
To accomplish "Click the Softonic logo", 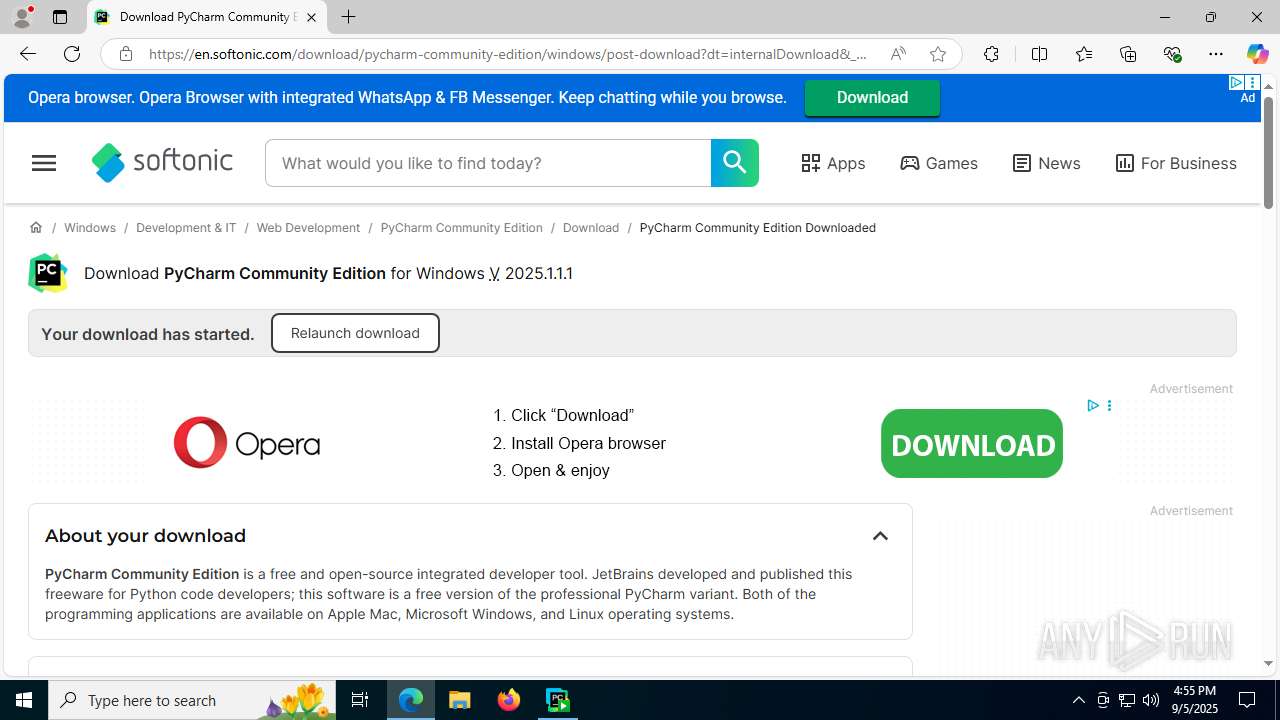I will pos(162,162).
